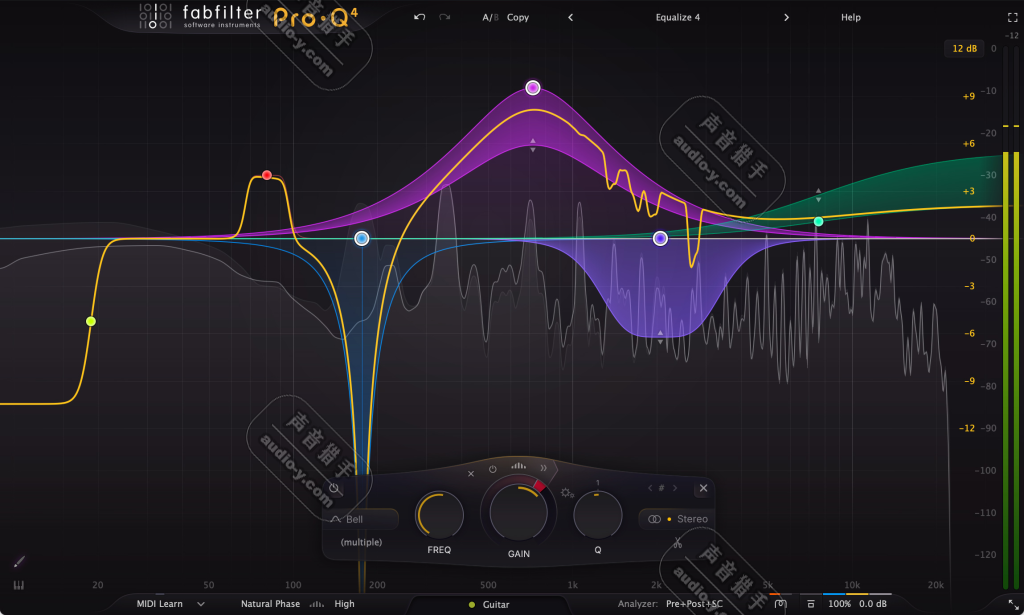Open the Equalize 4 preset browser
This screenshot has width=1024, height=615.
678,17
